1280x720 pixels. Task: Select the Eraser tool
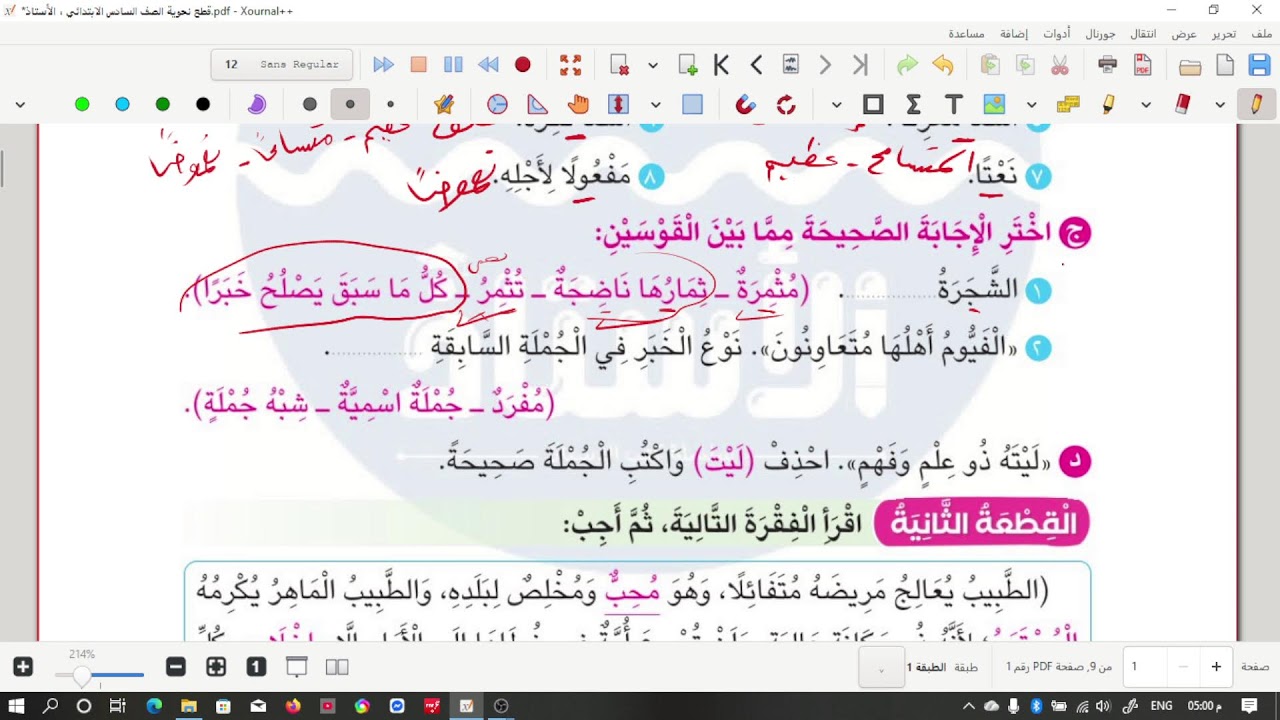(1183, 104)
